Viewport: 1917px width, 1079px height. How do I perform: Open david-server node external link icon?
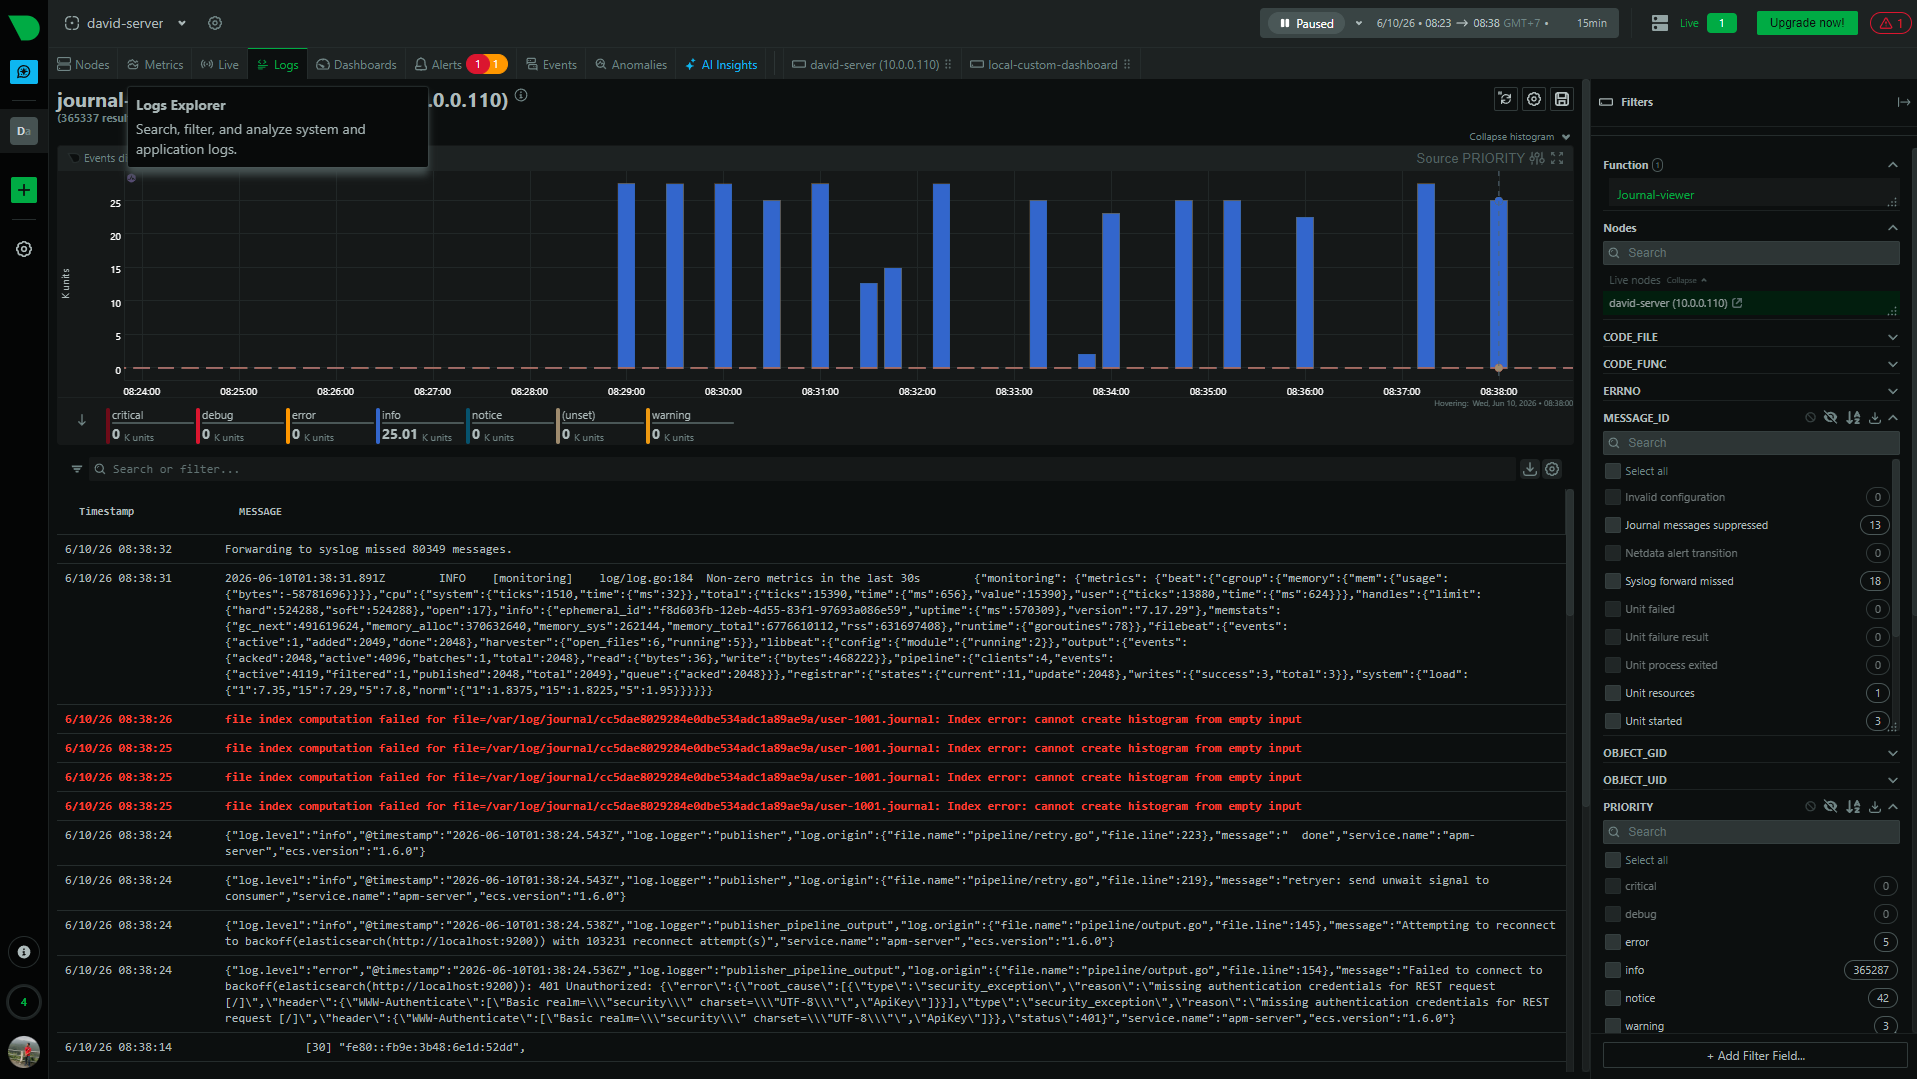tap(1737, 303)
